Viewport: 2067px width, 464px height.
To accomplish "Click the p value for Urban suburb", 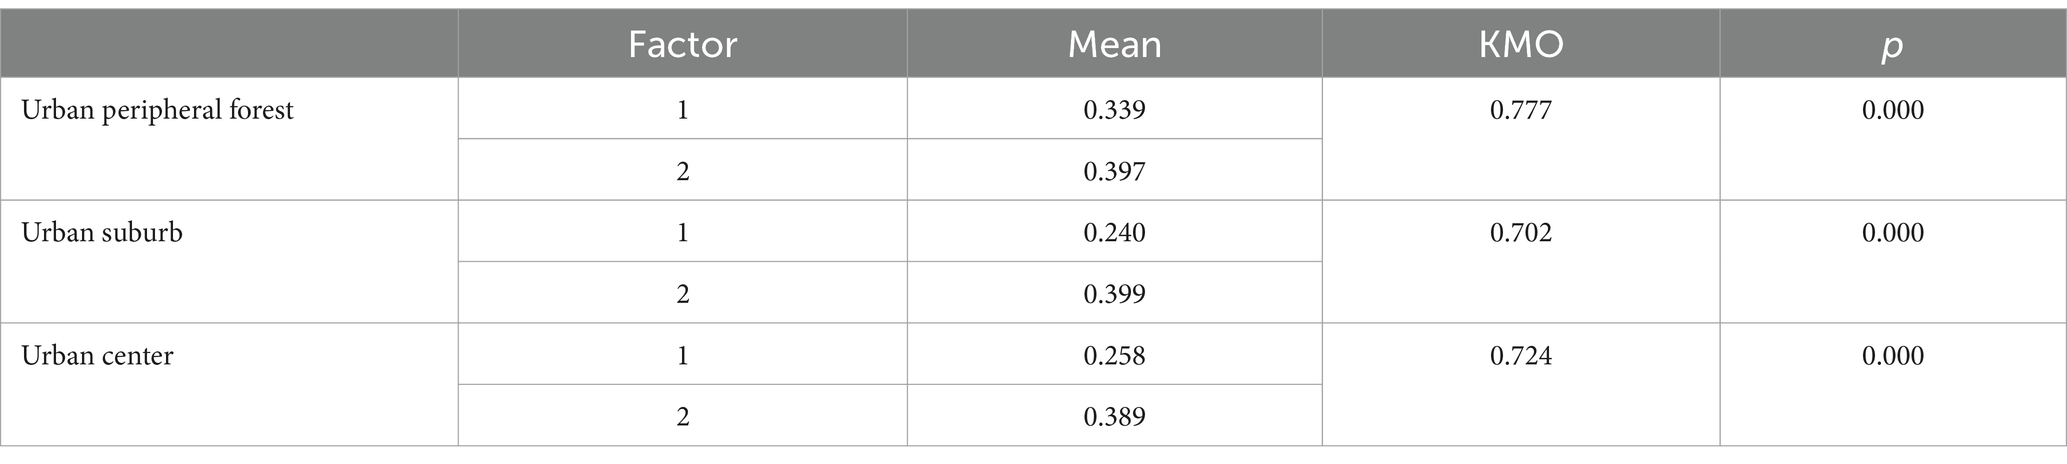I will [x=1893, y=233].
